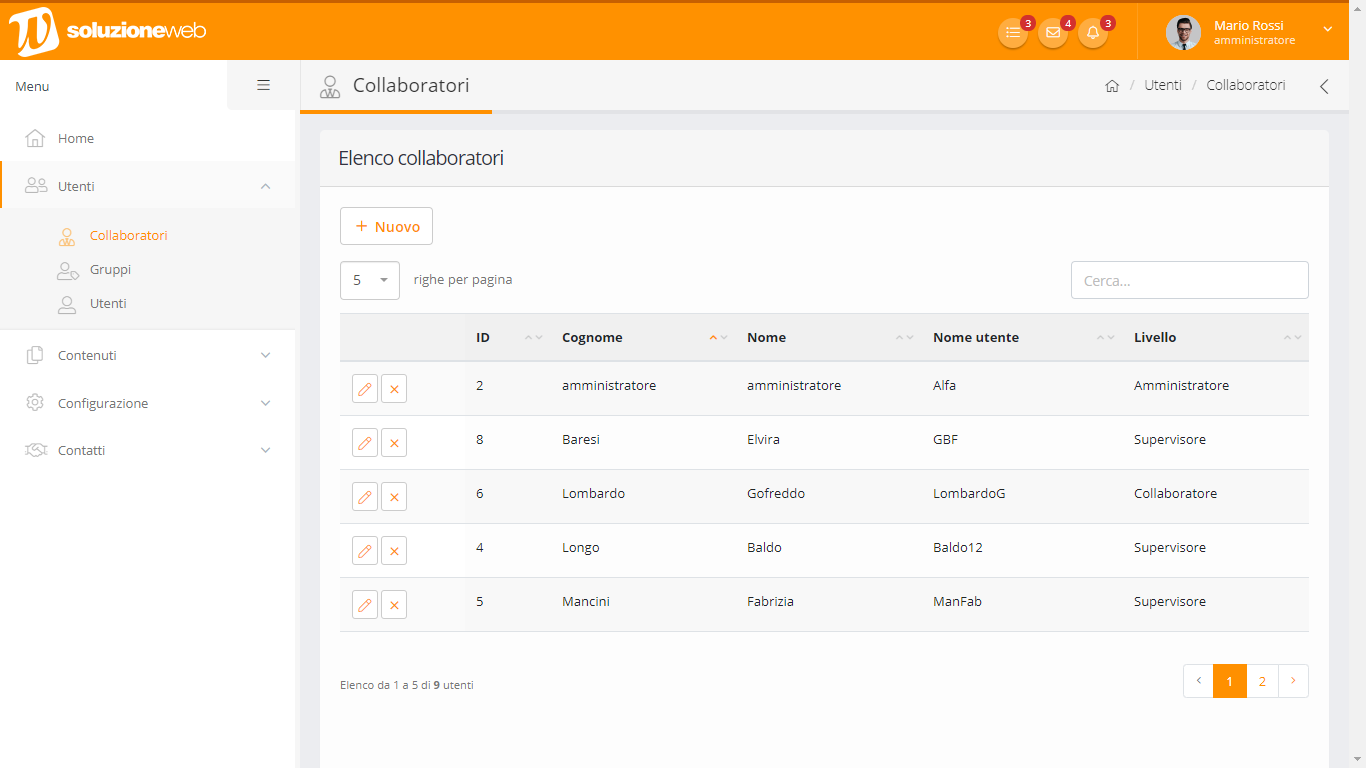Viewport: 1366px width, 768px height.
Task: Open Gruppi in the sidebar menu
Action: (x=110, y=269)
